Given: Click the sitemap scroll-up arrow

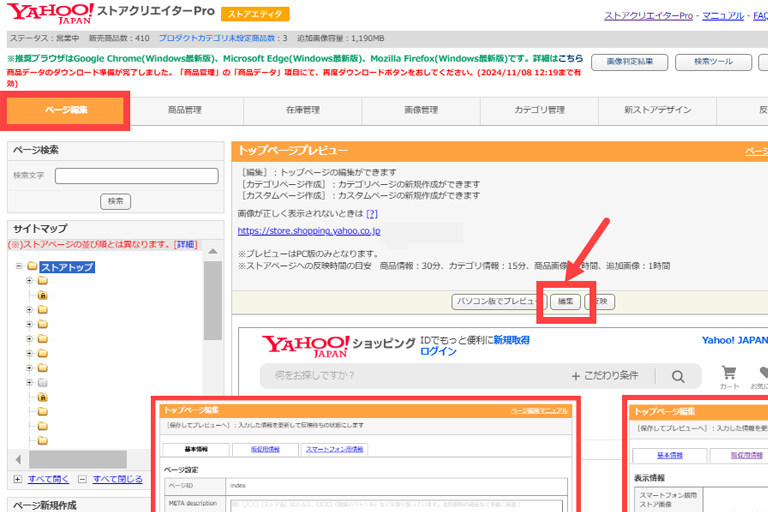Looking at the screenshot, I should coord(213,251).
